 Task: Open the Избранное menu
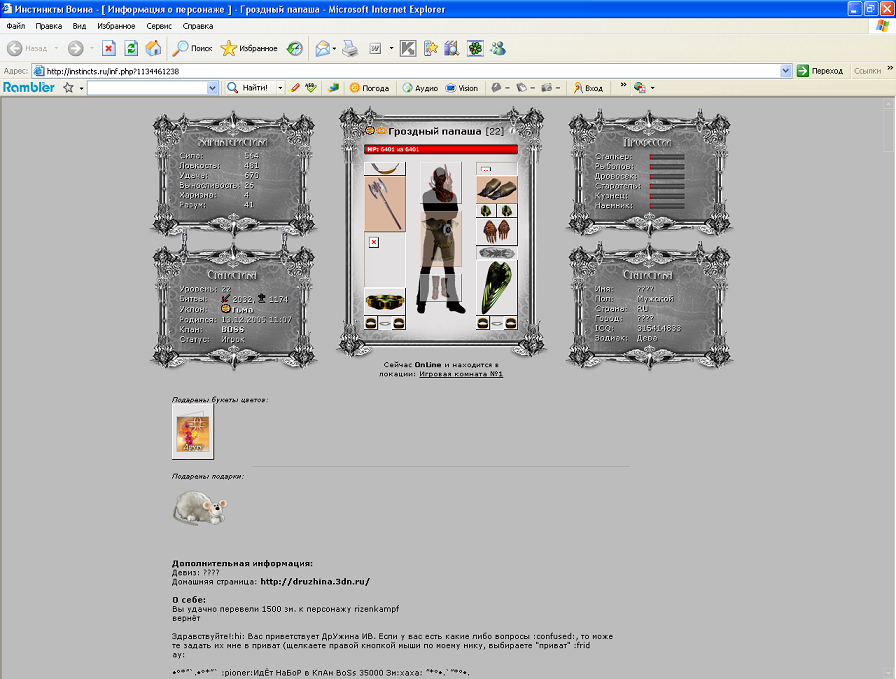(116, 26)
